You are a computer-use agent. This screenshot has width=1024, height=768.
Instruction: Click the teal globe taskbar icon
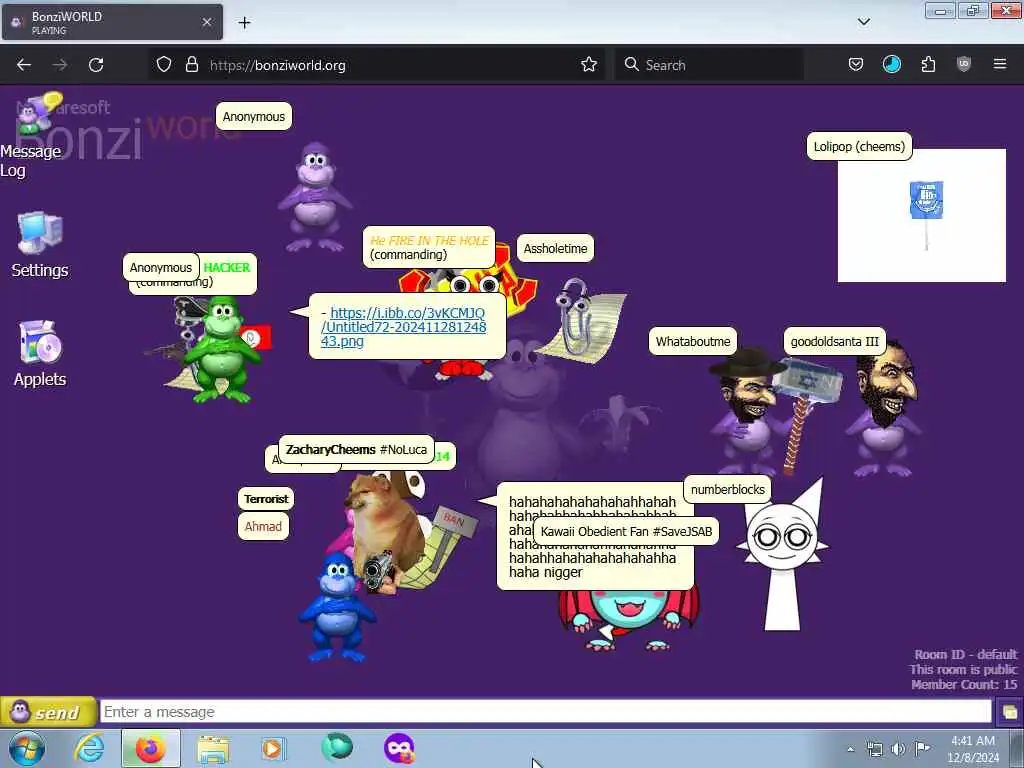tap(337, 747)
